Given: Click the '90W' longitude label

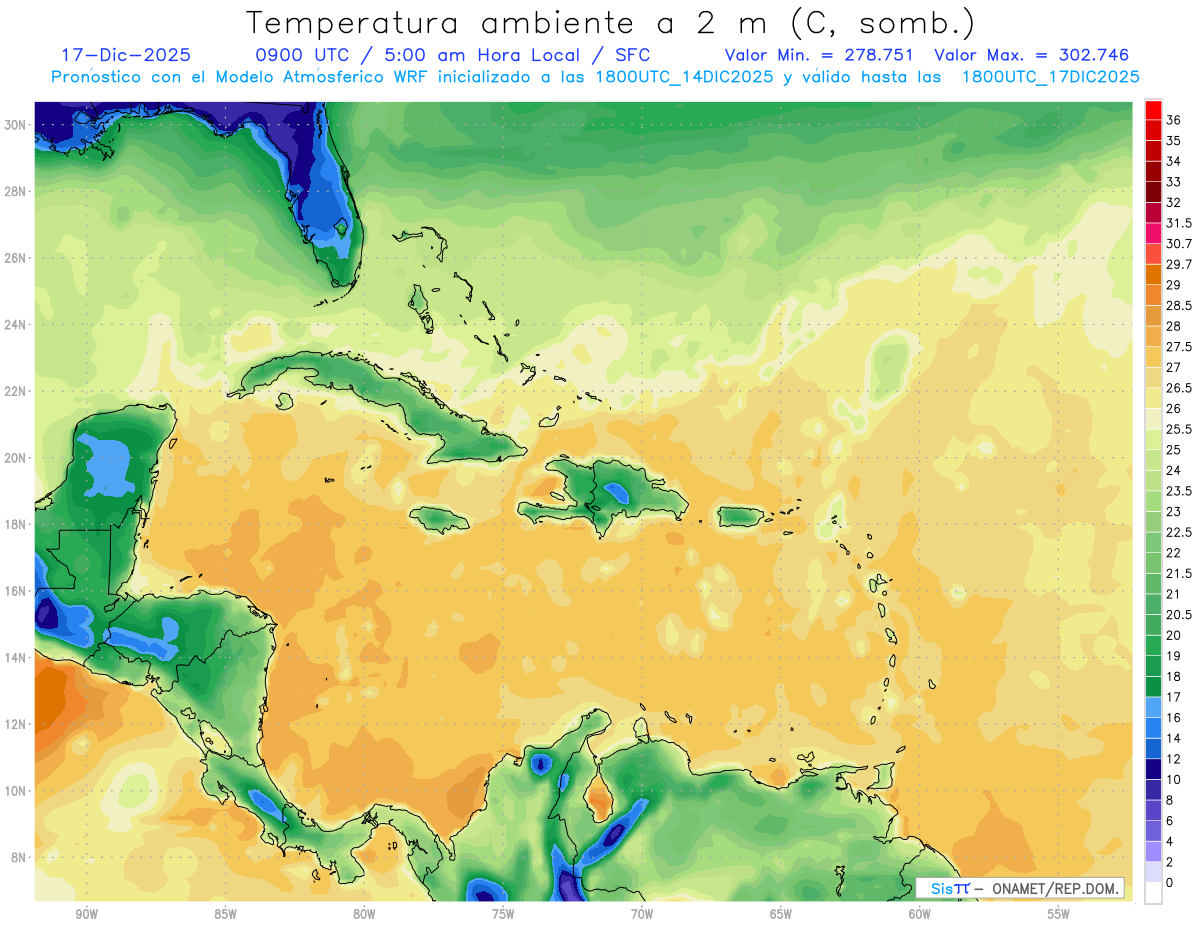Looking at the screenshot, I should pos(86,914).
